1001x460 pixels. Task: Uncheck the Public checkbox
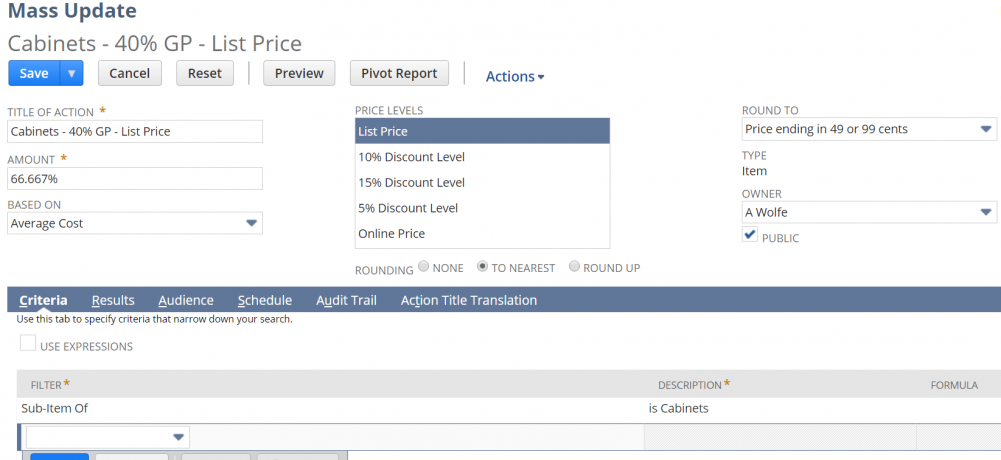749,234
